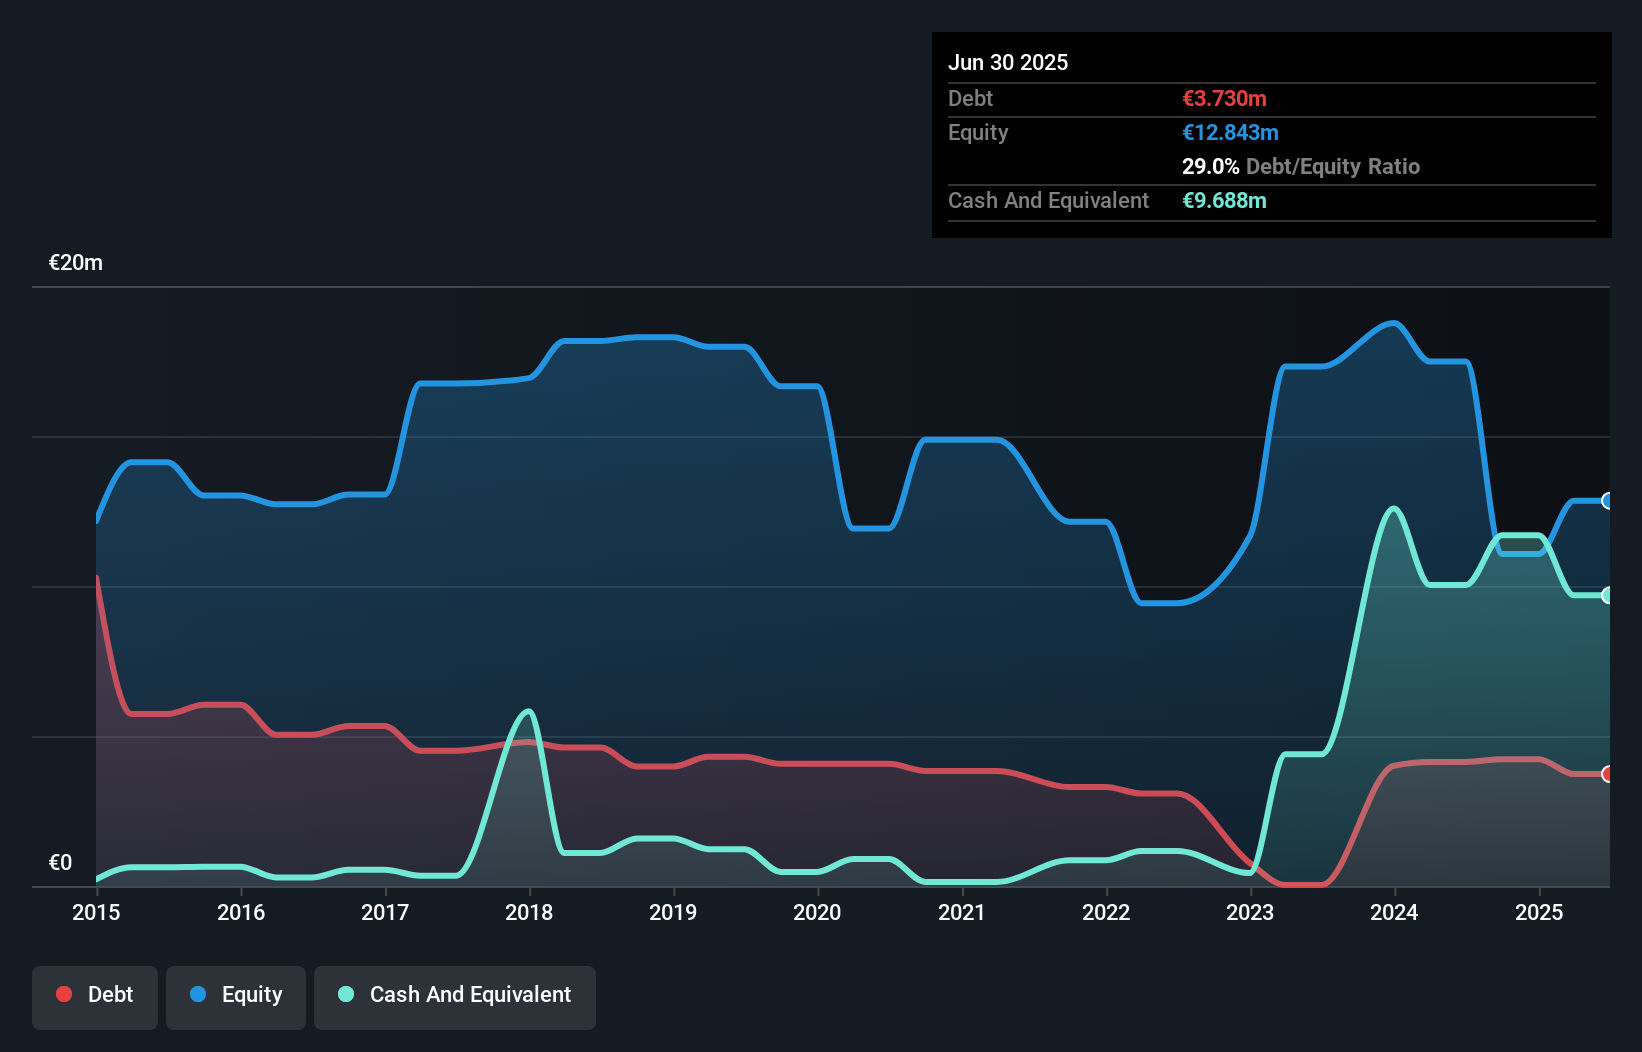This screenshot has width=1642, height=1052.
Task: Toggle the Debt series visibility
Action: click(95, 994)
